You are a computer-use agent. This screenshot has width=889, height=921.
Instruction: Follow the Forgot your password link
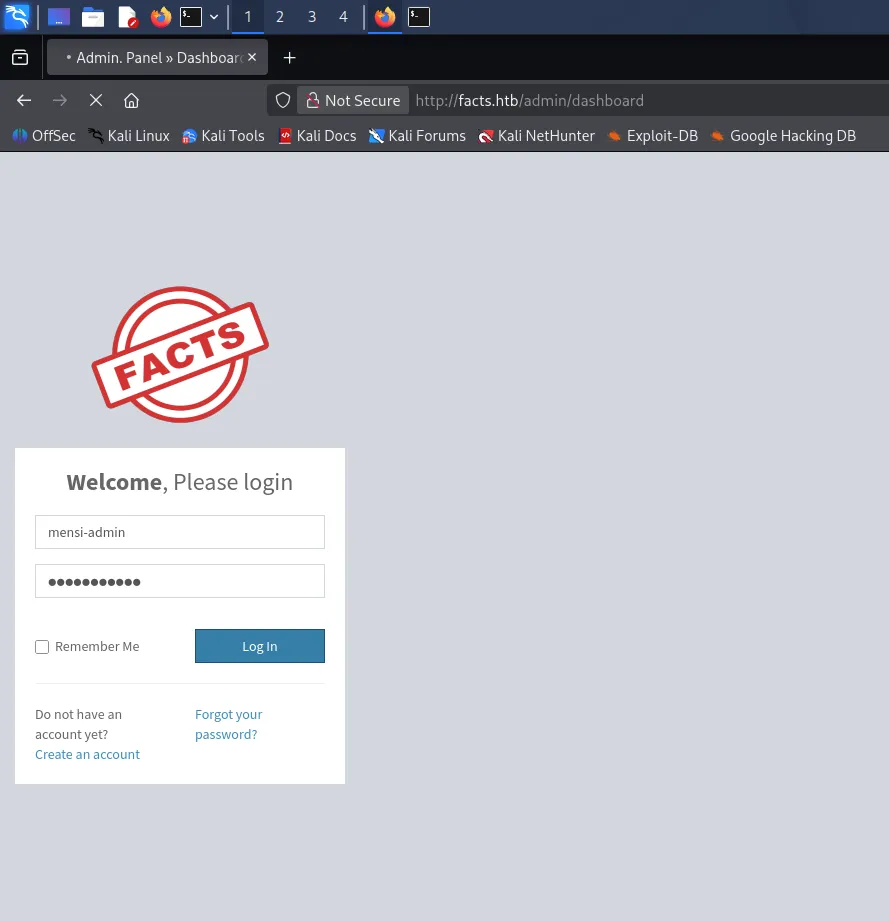(x=228, y=724)
